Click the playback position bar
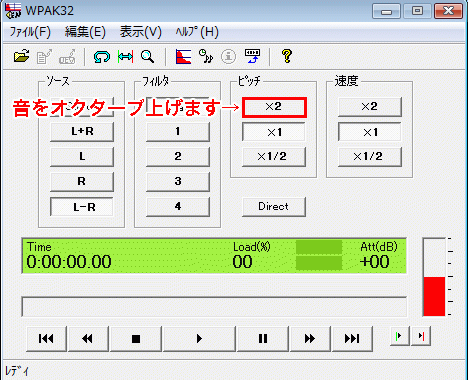Screen dimensions: 468x380 (x=214, y=307)
